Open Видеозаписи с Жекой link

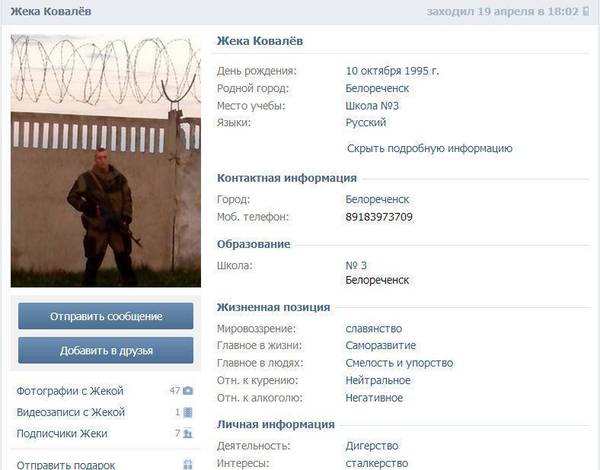pyautogui.click(x=71, y=412)
